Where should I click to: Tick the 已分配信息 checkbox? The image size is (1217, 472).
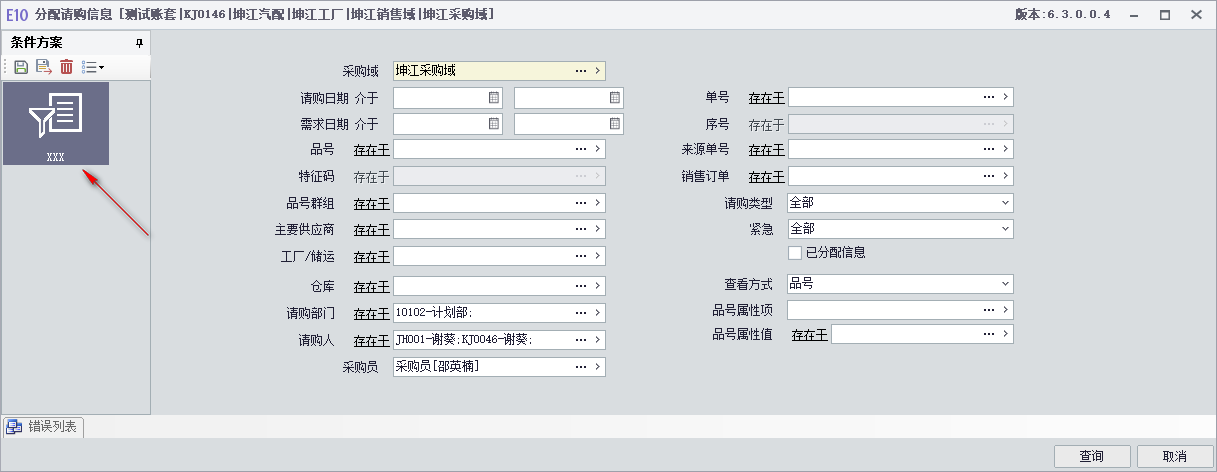pyautogui.click(x=795, y=252)
